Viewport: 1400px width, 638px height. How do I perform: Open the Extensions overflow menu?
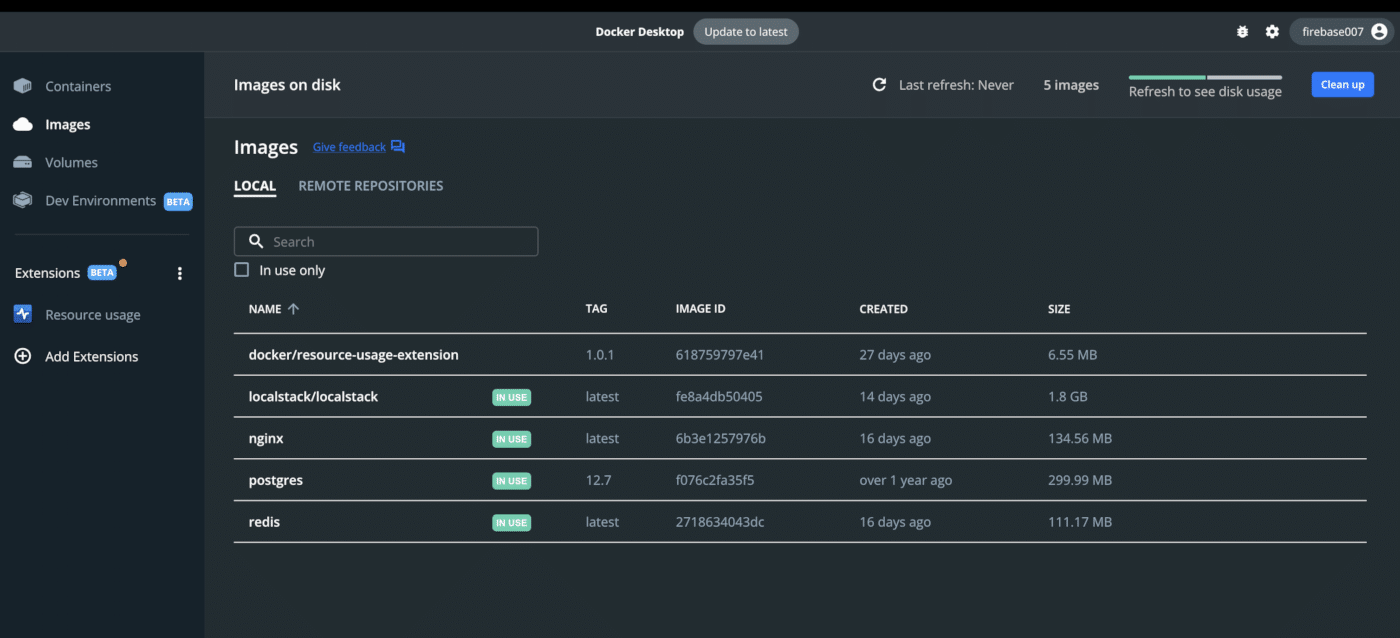[x=179, y=272]
